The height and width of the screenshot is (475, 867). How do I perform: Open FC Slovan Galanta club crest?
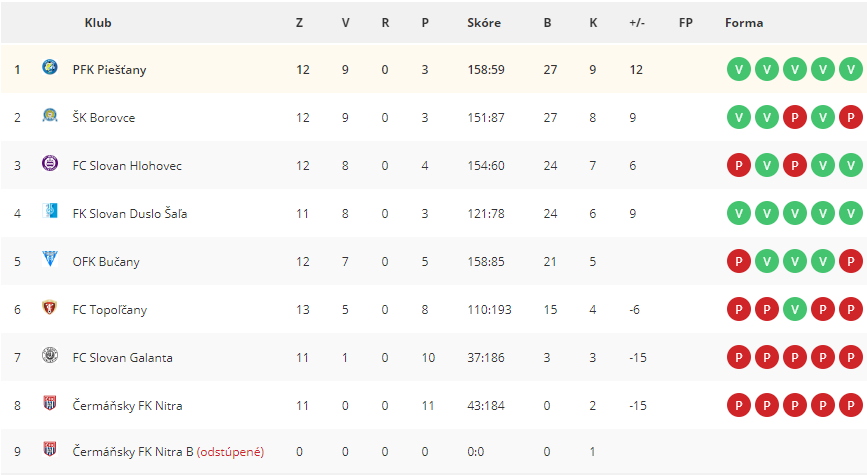(x=50, y=355)
